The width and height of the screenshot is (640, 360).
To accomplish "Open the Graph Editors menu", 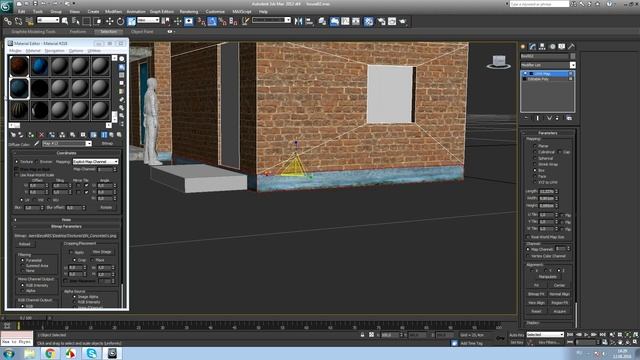I will [162, 11].
